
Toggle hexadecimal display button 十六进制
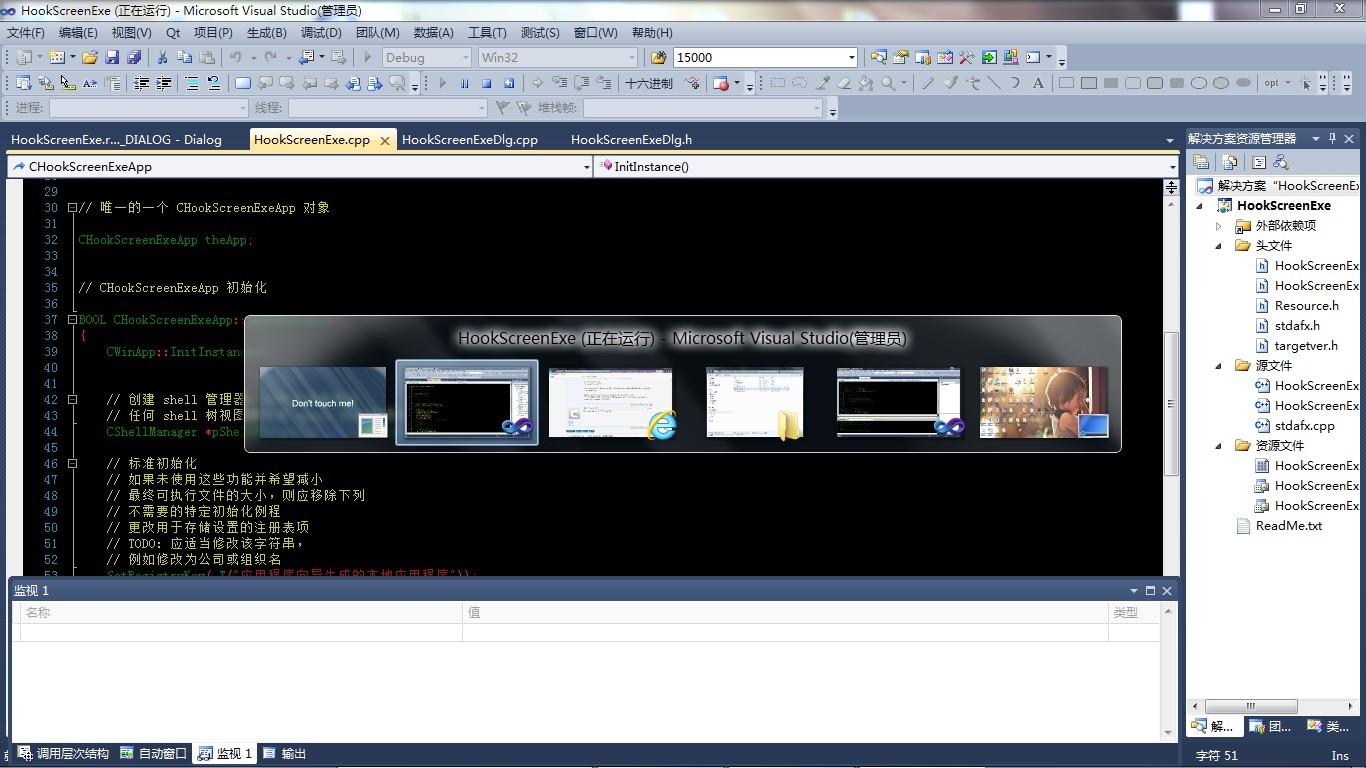pyautogui.click(x=649, y=84)
